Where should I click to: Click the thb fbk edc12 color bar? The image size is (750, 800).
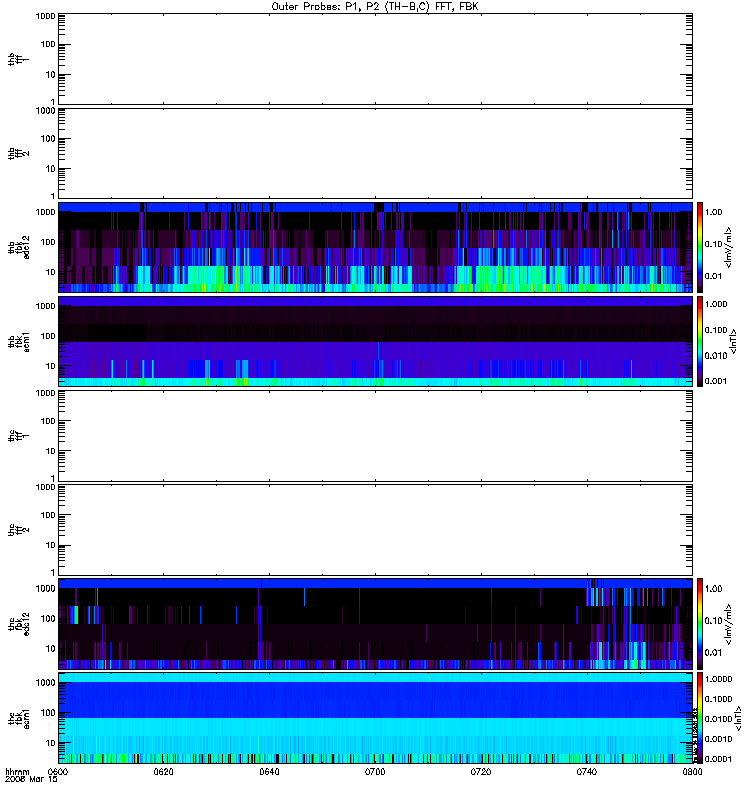(700, 247)
